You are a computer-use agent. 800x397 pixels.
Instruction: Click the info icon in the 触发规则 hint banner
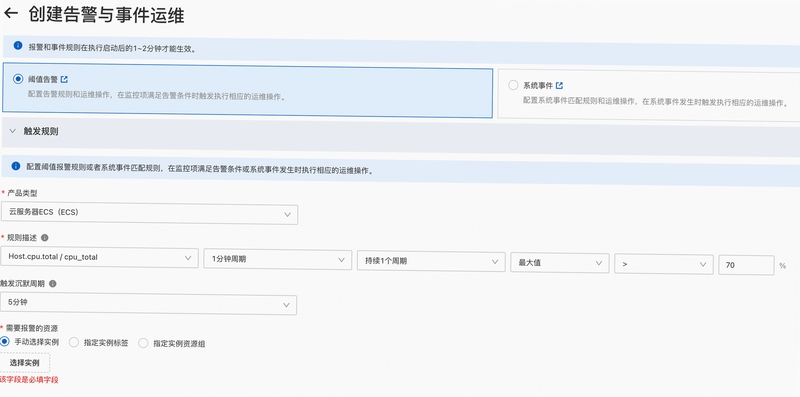tap(16, 166)
